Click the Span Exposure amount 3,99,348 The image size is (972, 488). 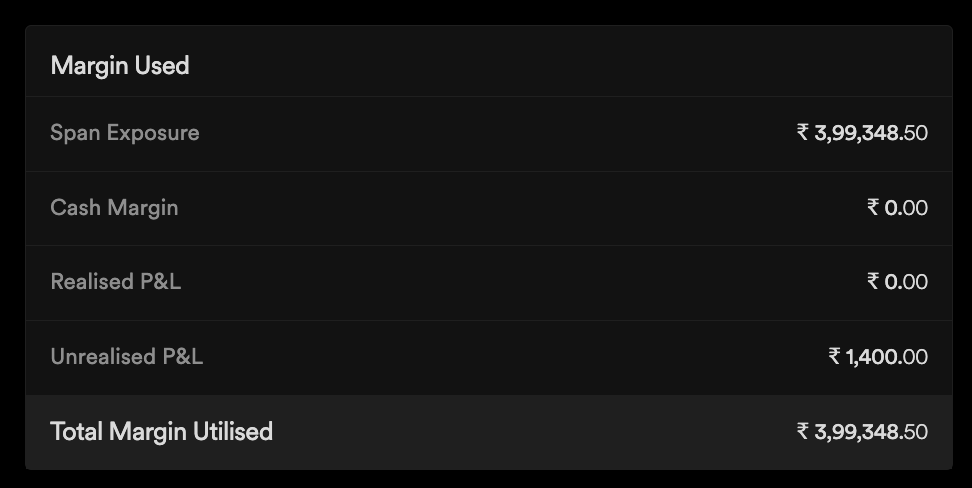(856, 133)
